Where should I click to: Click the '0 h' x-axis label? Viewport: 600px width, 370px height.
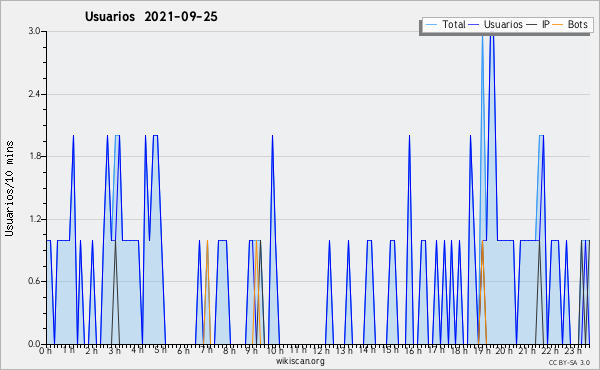pyautogui.click(x=45, y=350)
